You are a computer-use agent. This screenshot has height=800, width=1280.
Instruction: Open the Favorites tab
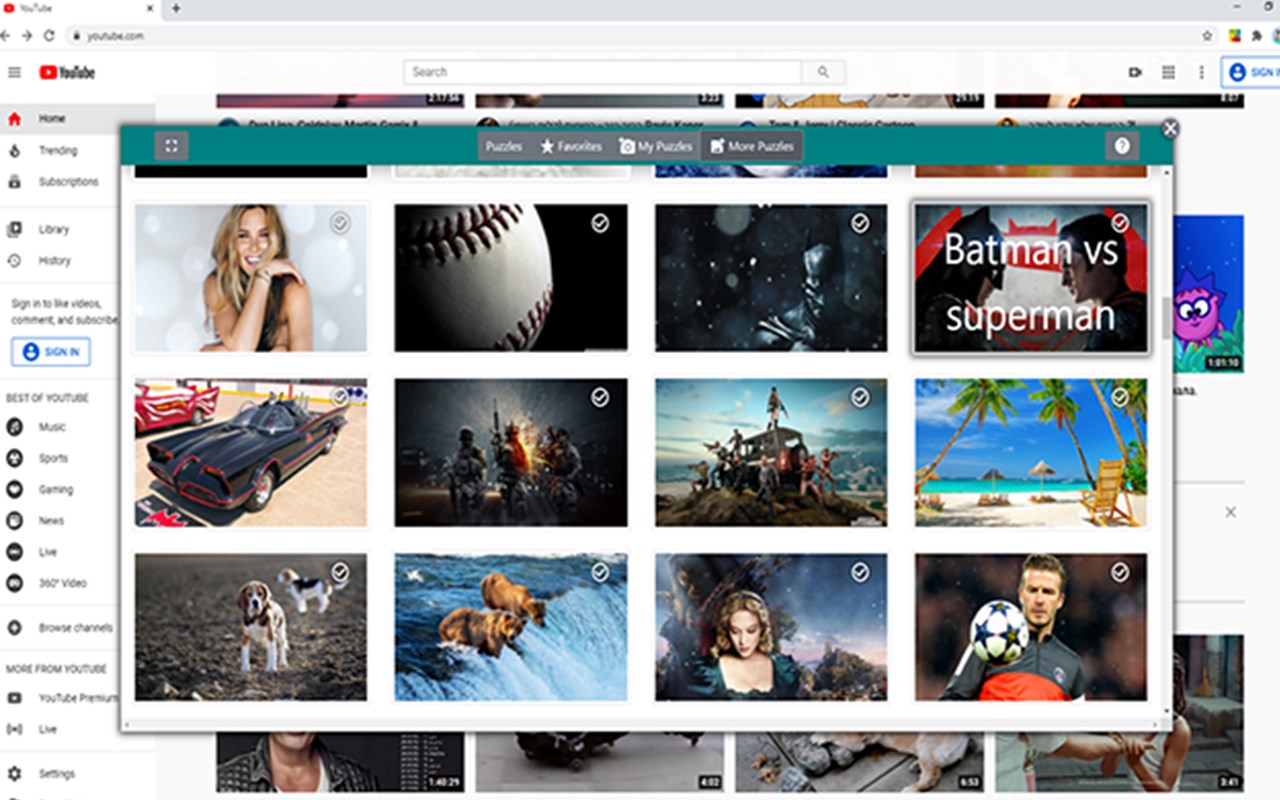[x=571, y=146]
